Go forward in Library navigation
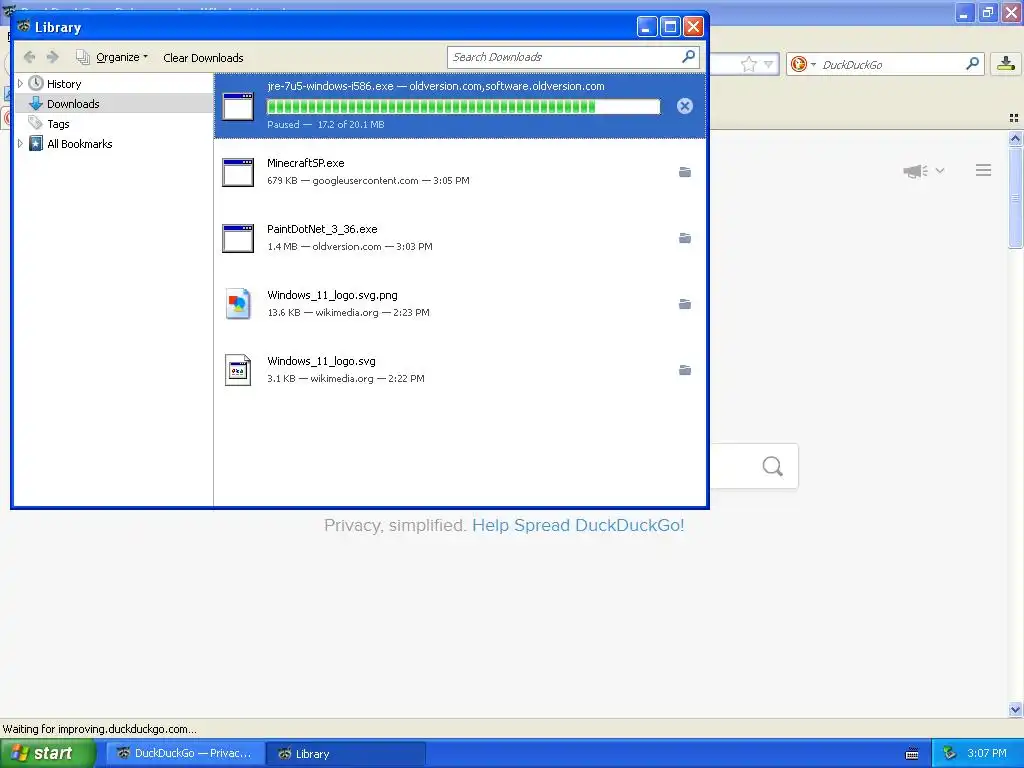 tap(53, 57)
